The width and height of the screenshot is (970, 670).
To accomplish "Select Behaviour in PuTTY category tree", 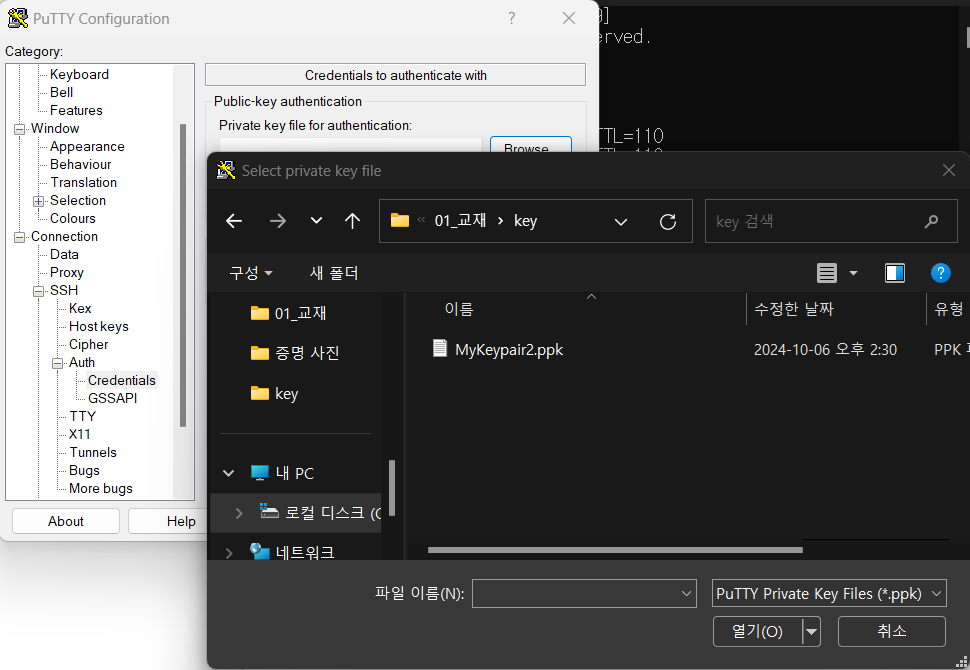I will click(80, 165).
